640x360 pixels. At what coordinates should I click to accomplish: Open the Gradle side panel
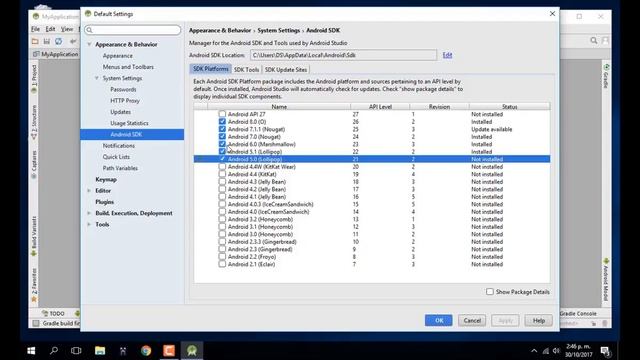point(606,76)
